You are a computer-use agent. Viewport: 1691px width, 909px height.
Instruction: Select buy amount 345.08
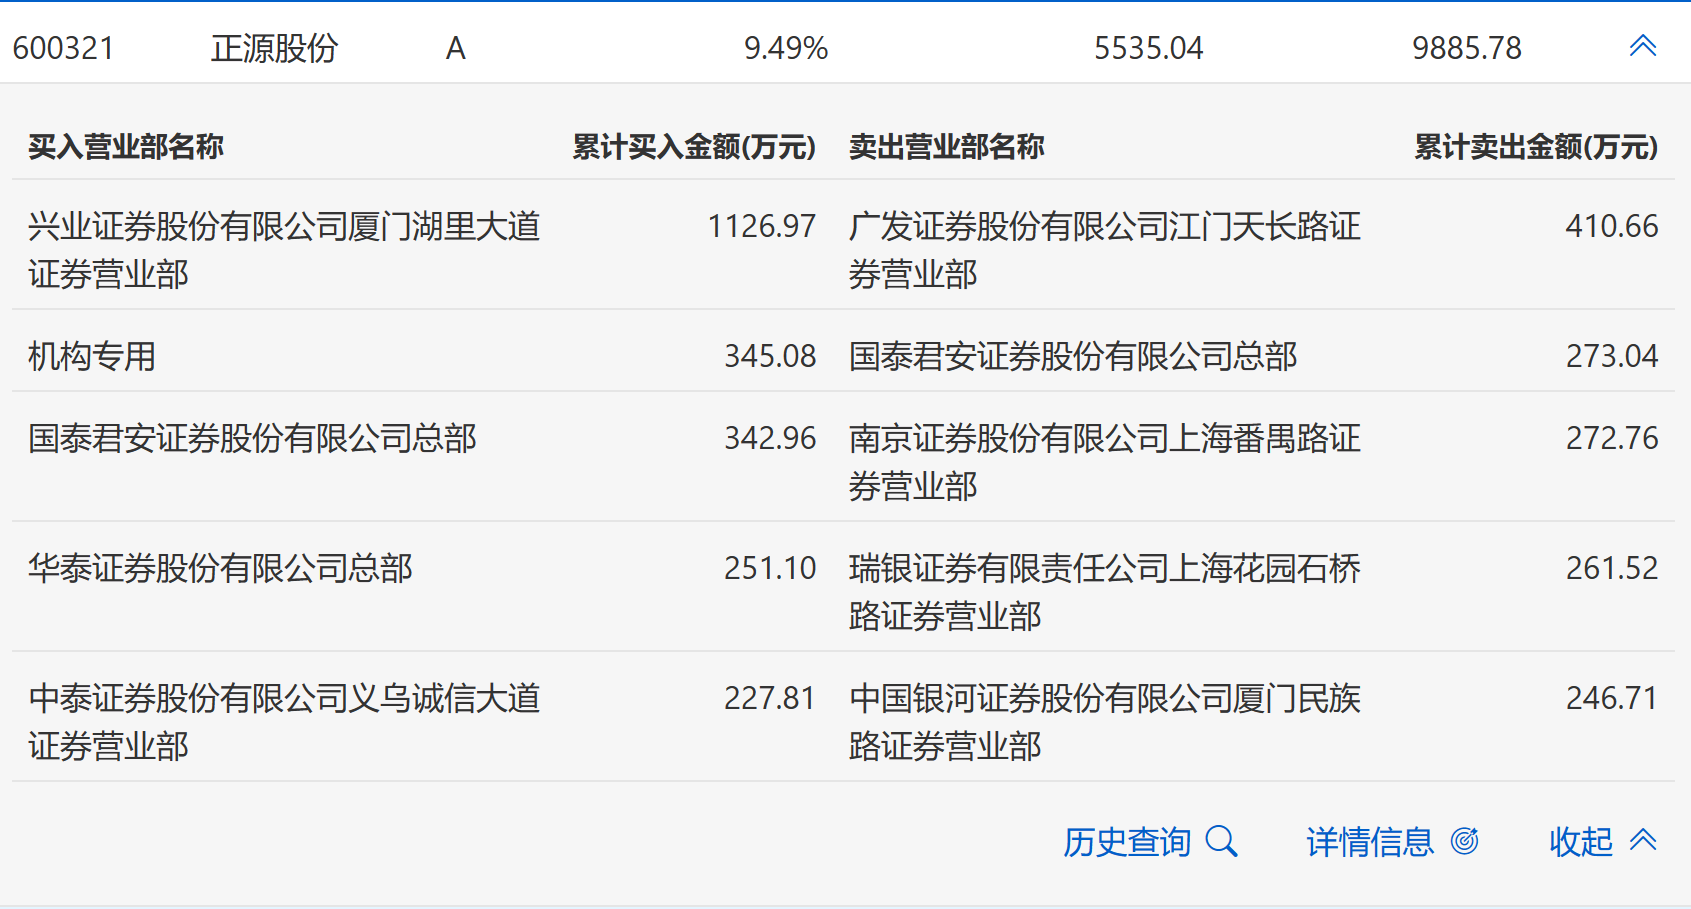click(x=770, y=356)
